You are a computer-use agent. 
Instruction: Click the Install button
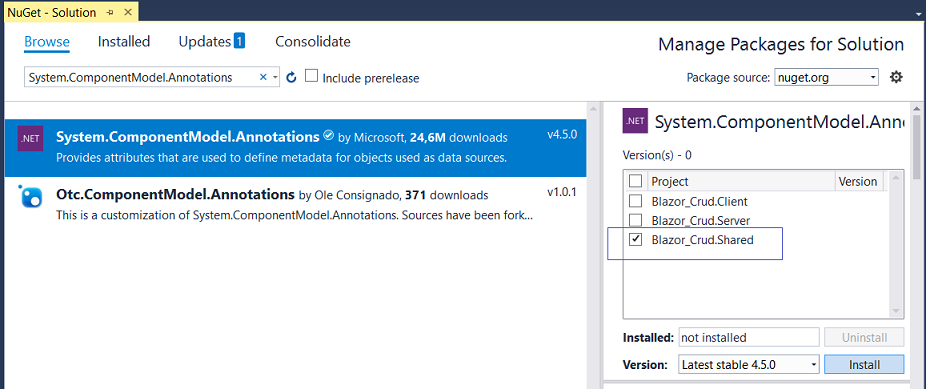pyautogui.click(x=864, y=365)
